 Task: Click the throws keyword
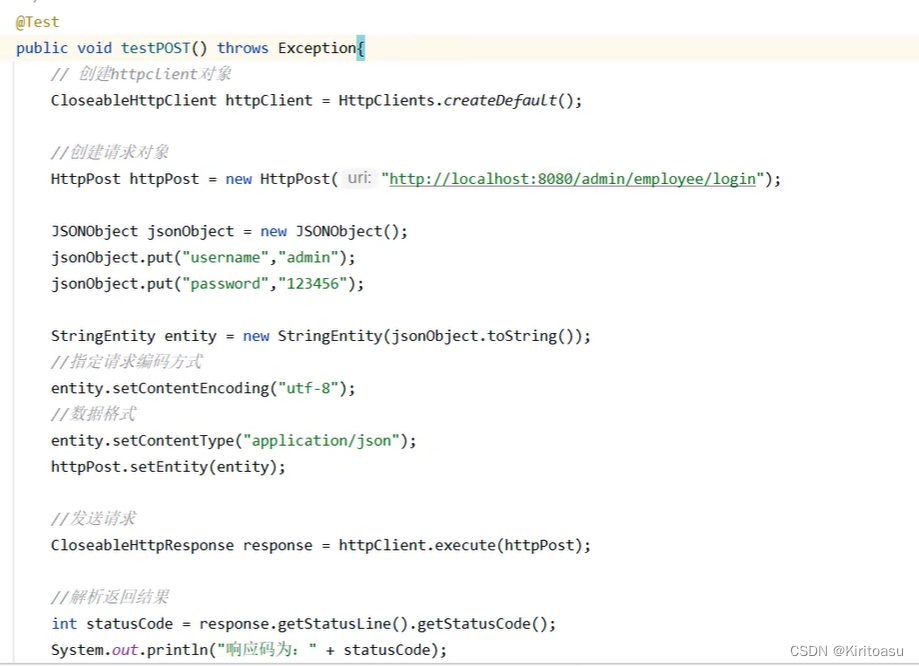[243, 48]
